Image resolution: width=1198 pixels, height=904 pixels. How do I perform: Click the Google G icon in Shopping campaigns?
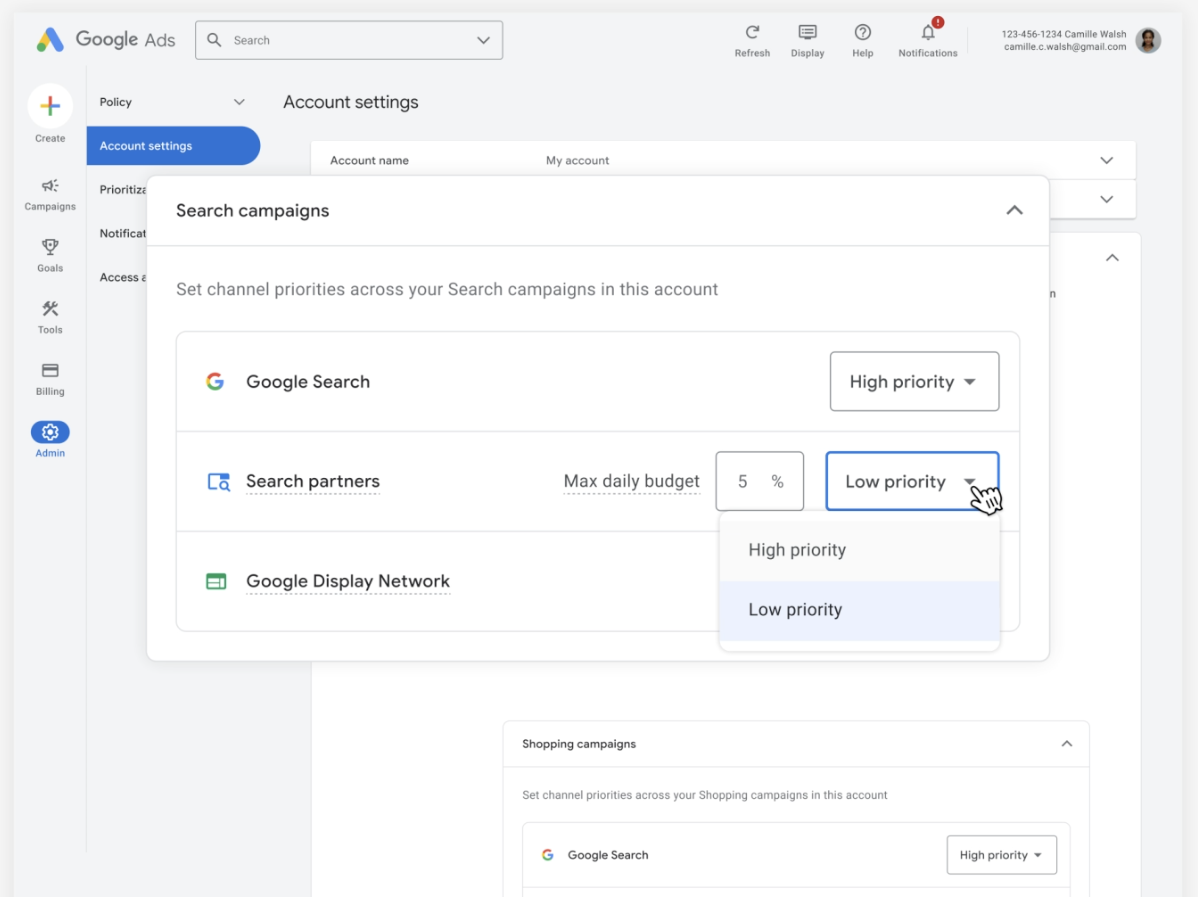point(548,854)
